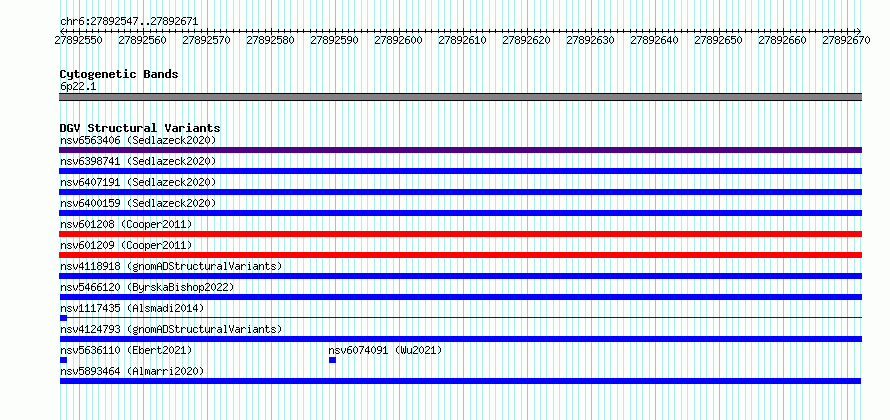
Task: Open the nsv601208 (Cooper2011) label
Action: (x=126, y=224)
